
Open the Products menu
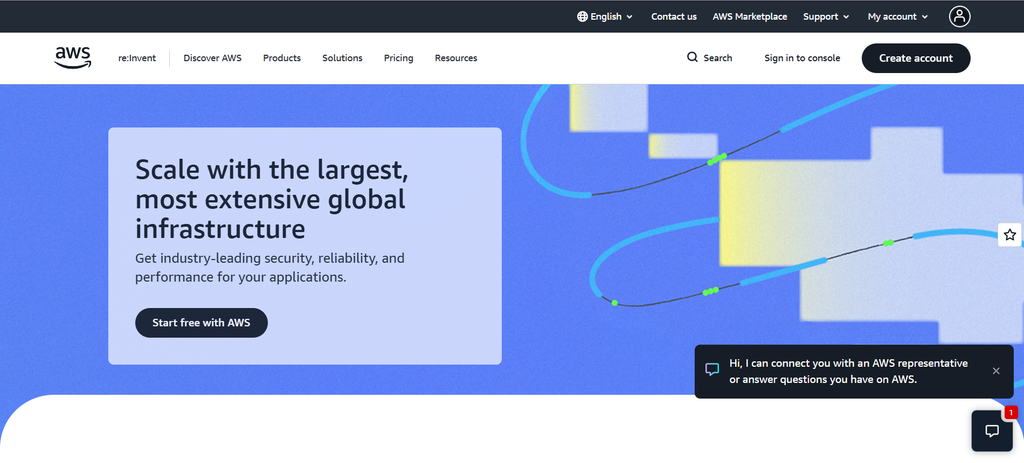(x=282, y=57)
